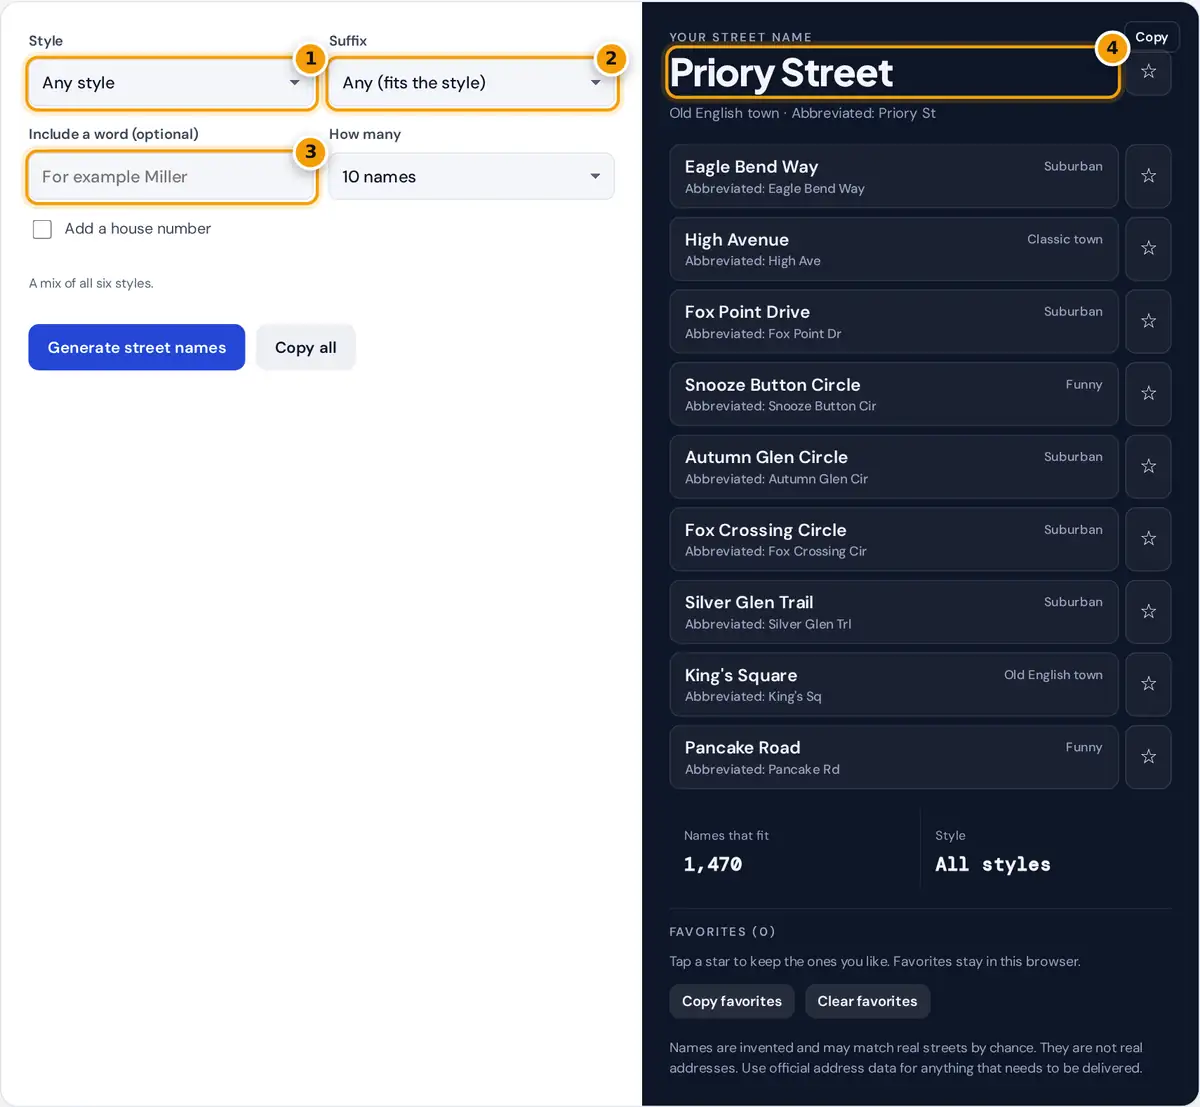Star the Snooze Button Circle name
Viewport: 1200px width, 1107px height.
1148,394
